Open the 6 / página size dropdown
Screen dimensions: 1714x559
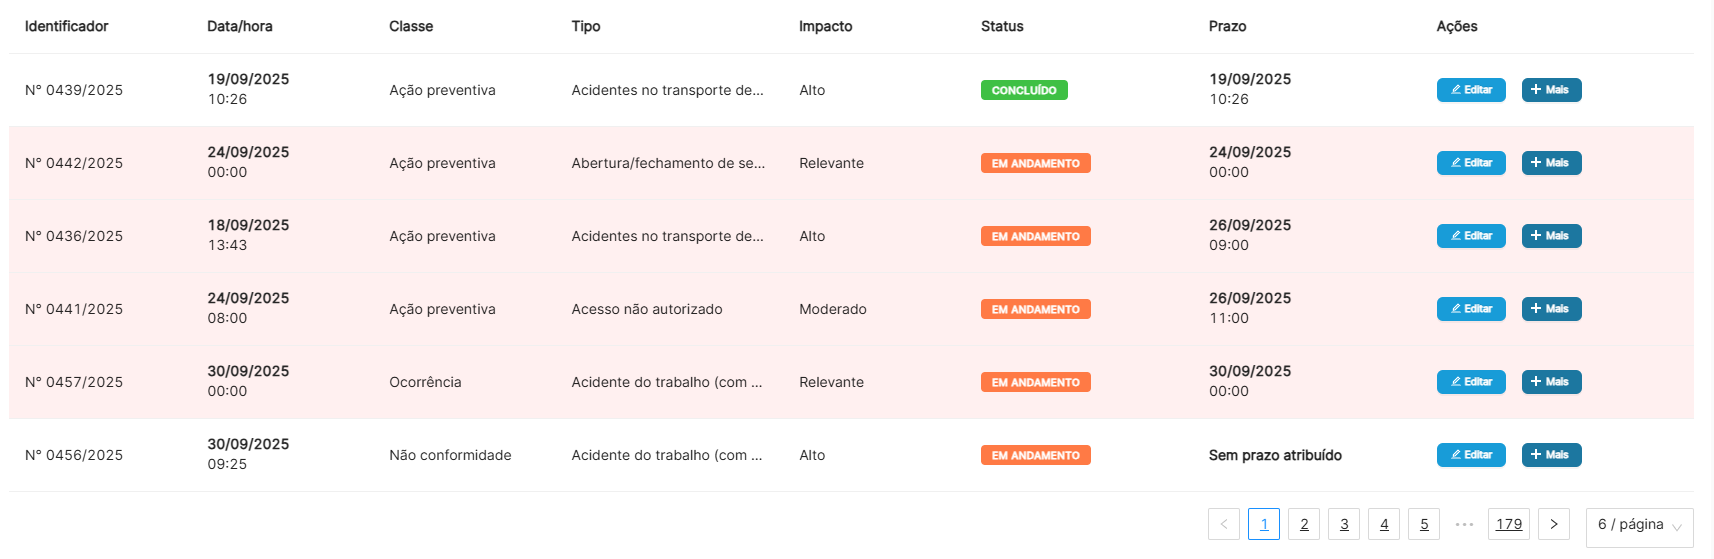pyautogui.click(x=1639, y=526)
